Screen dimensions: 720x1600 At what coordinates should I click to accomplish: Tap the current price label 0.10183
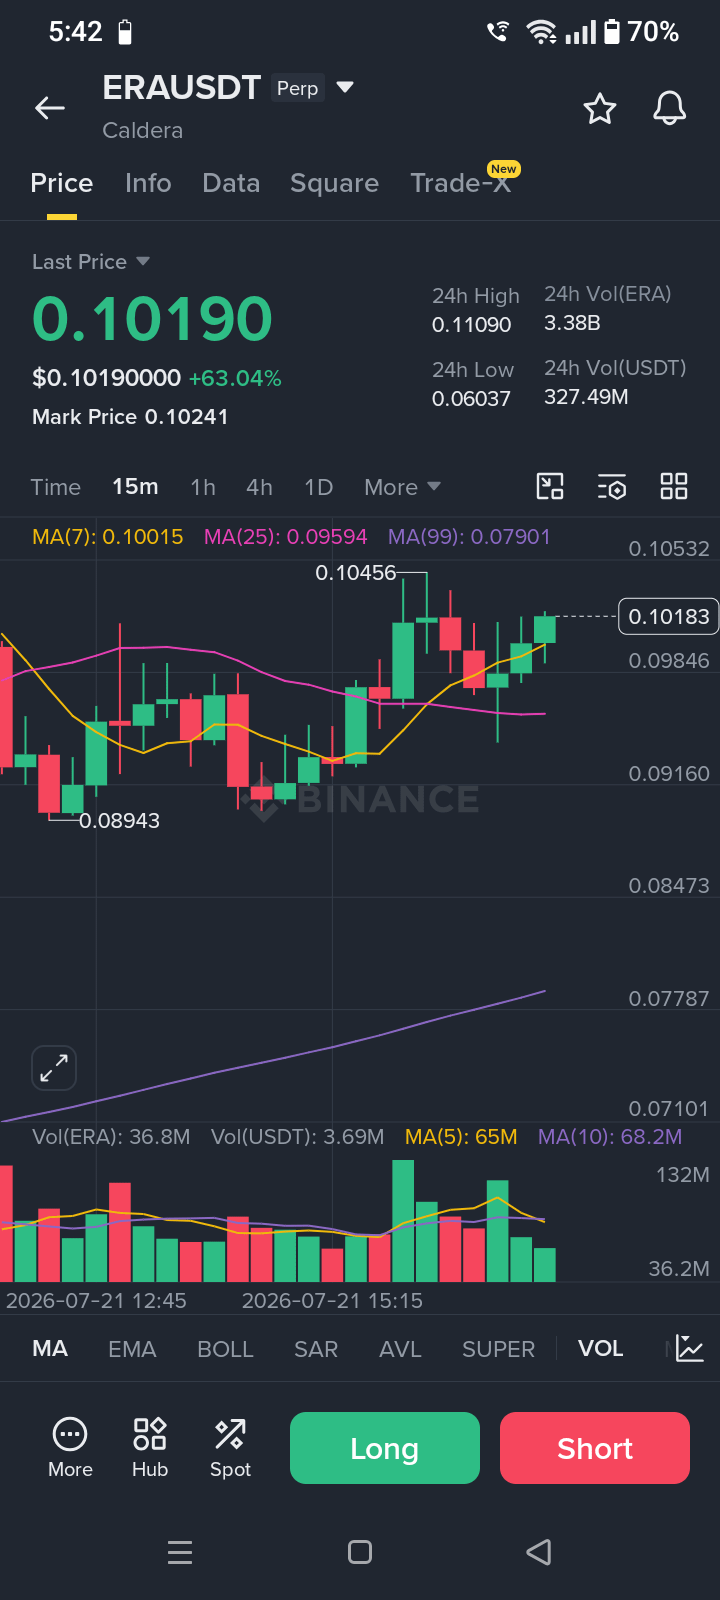[669, 616]
